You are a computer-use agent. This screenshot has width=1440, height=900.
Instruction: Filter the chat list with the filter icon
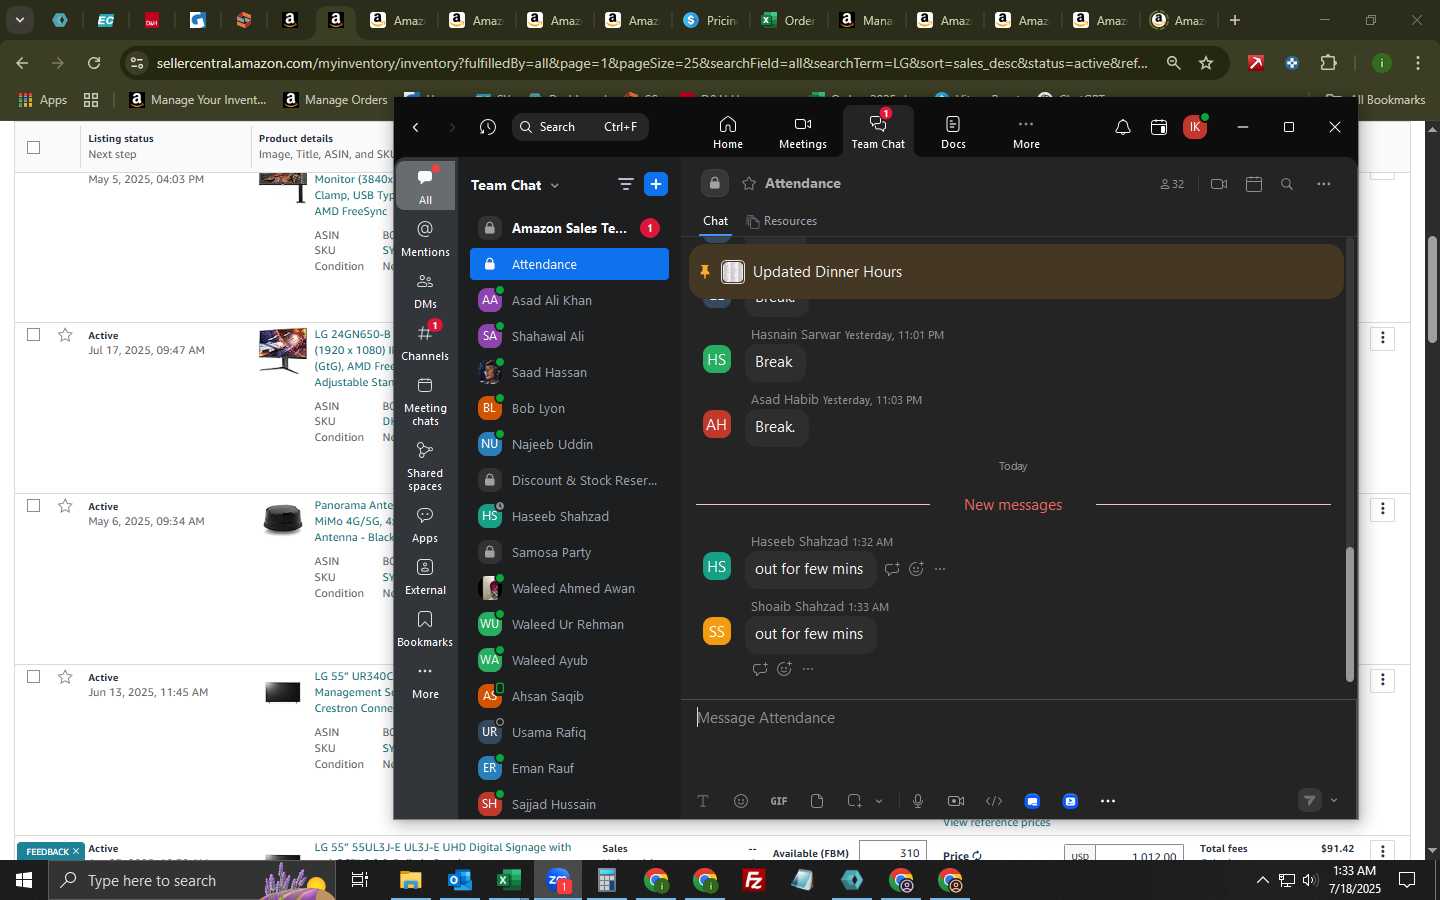626,184
